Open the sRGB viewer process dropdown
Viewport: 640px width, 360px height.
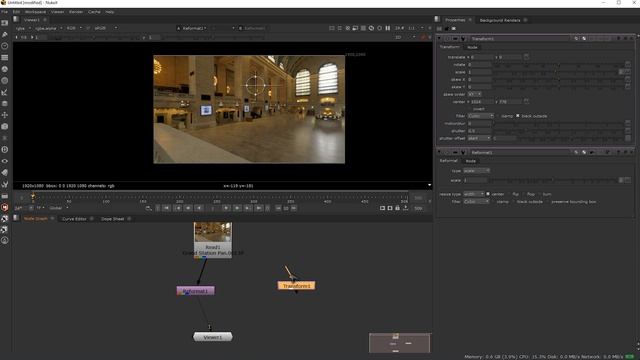(105, 28)
